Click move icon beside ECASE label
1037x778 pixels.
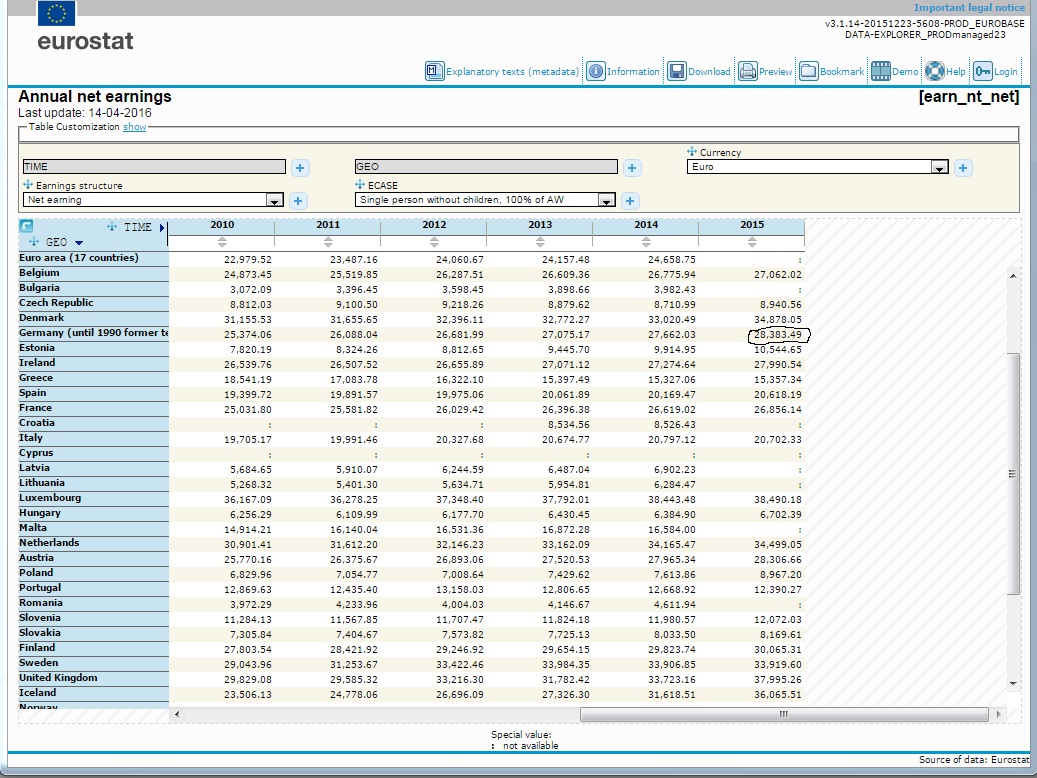point(360,185)
